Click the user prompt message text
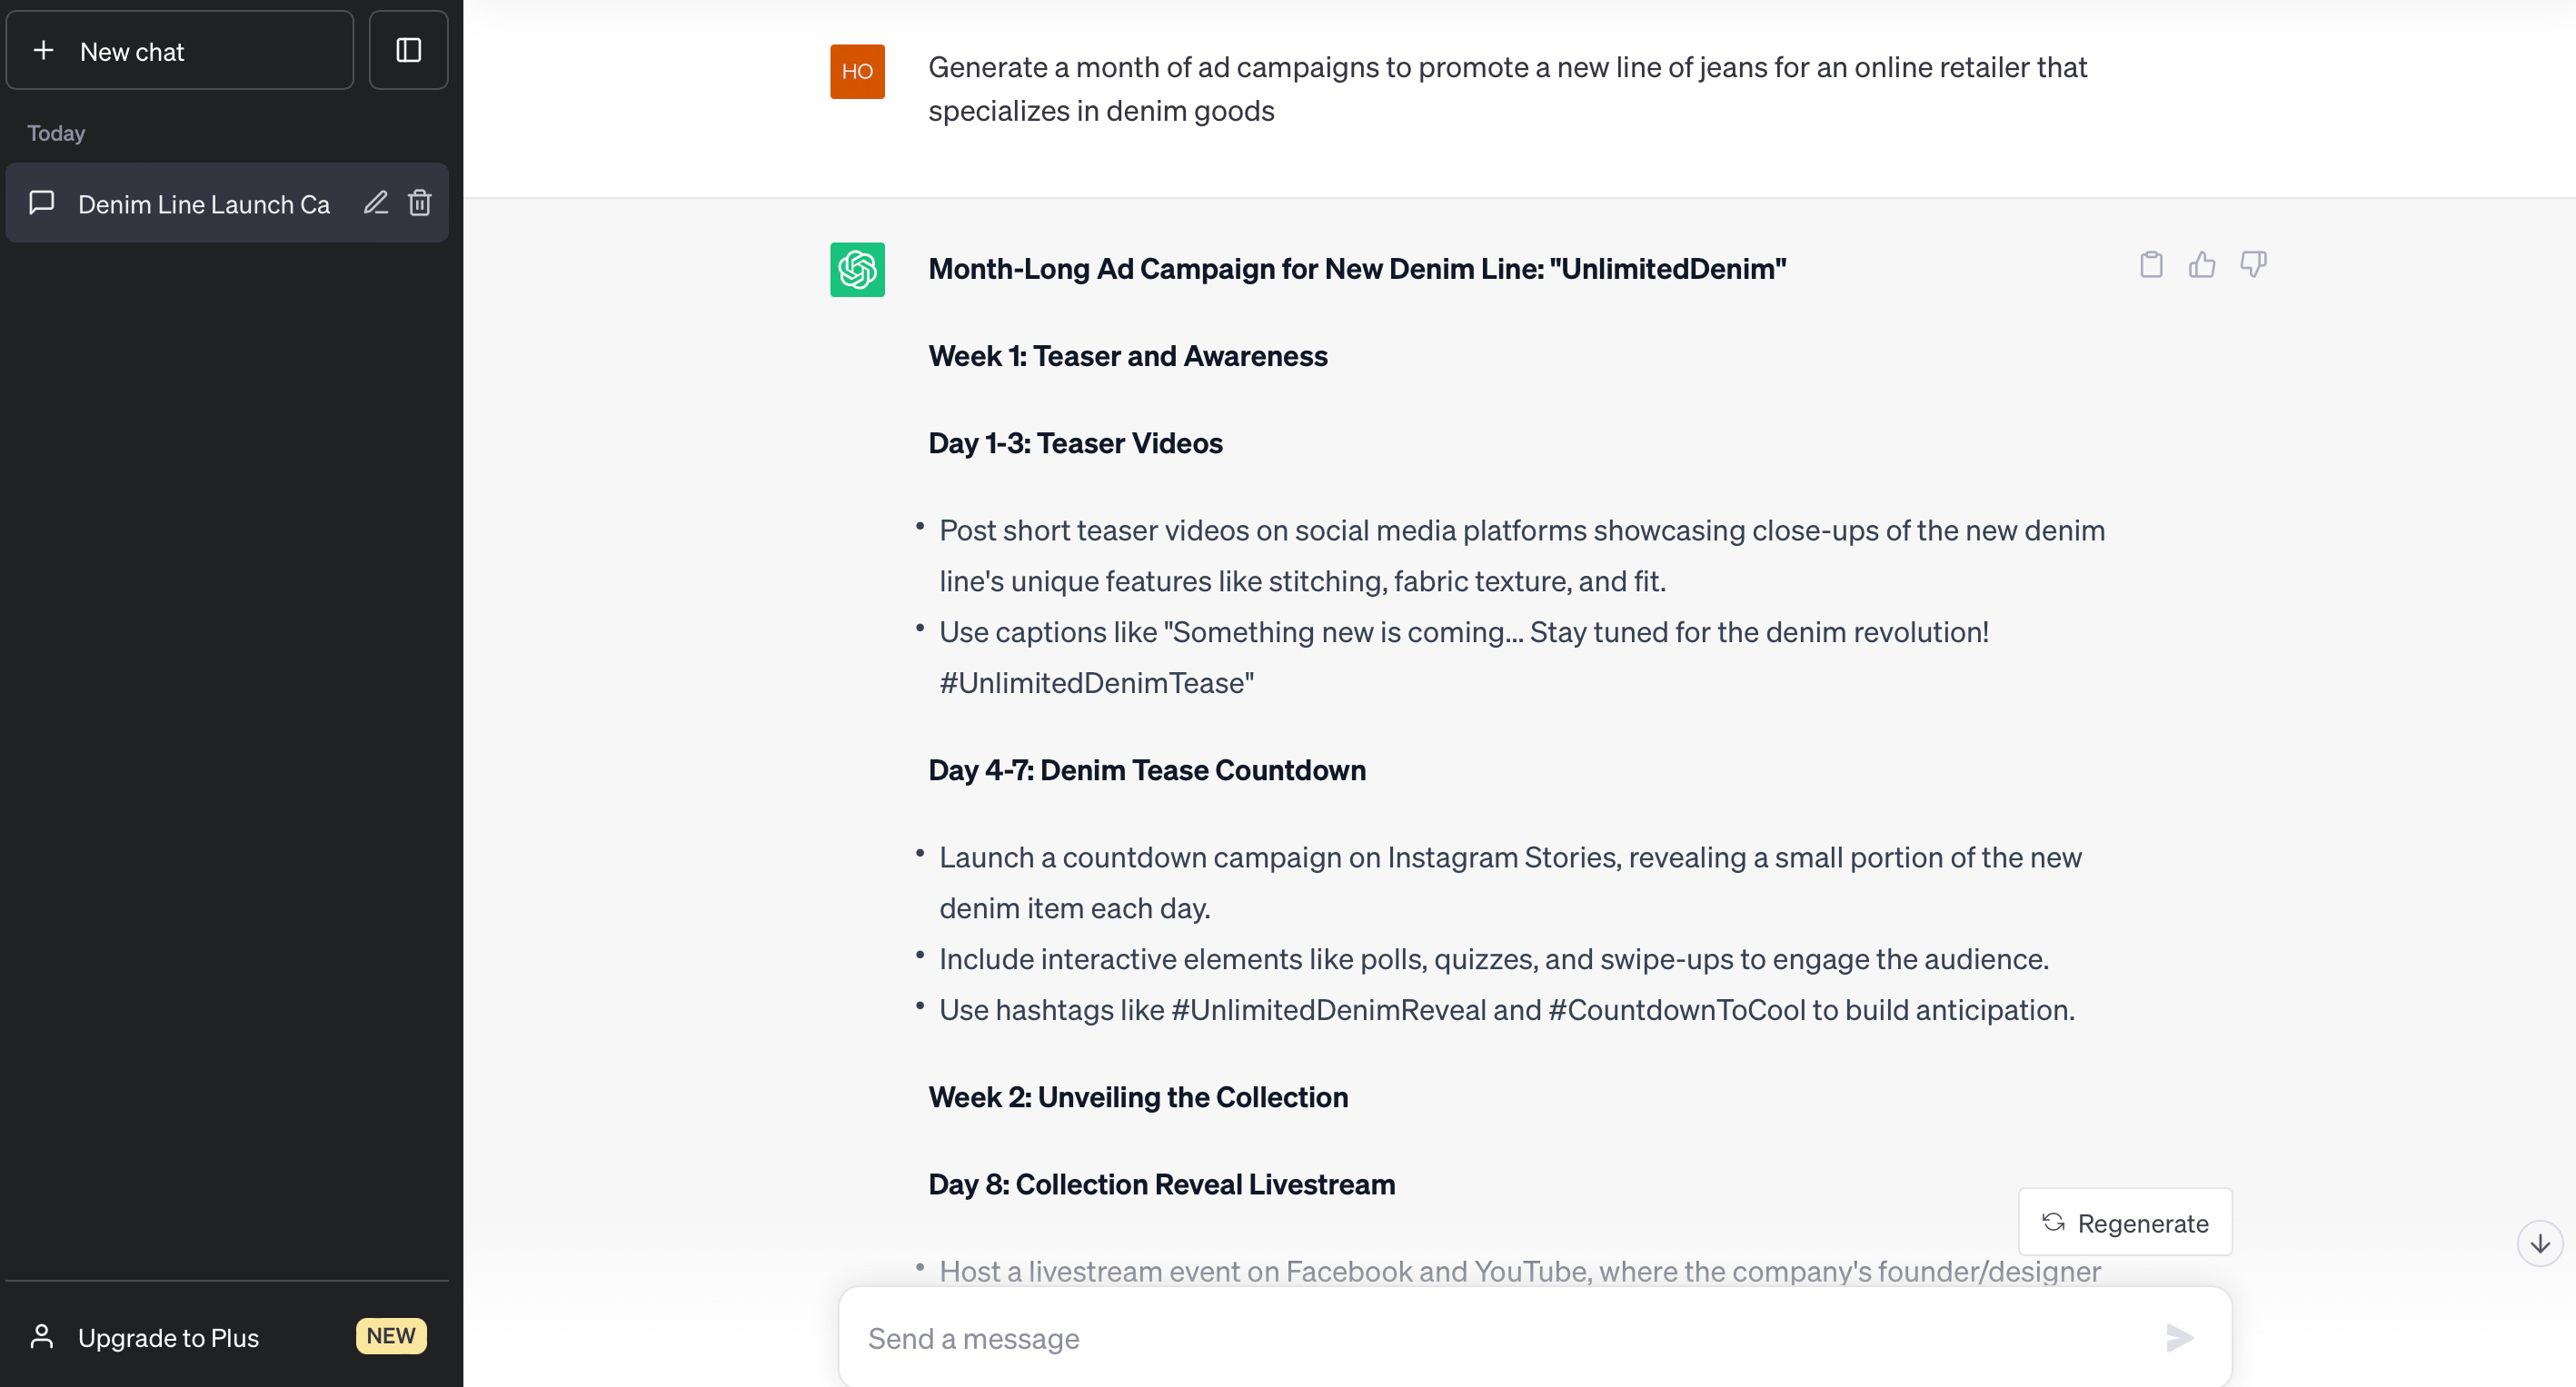Image resolution: width=2576 pixels, height=1387 pixels. [1507, 89]
